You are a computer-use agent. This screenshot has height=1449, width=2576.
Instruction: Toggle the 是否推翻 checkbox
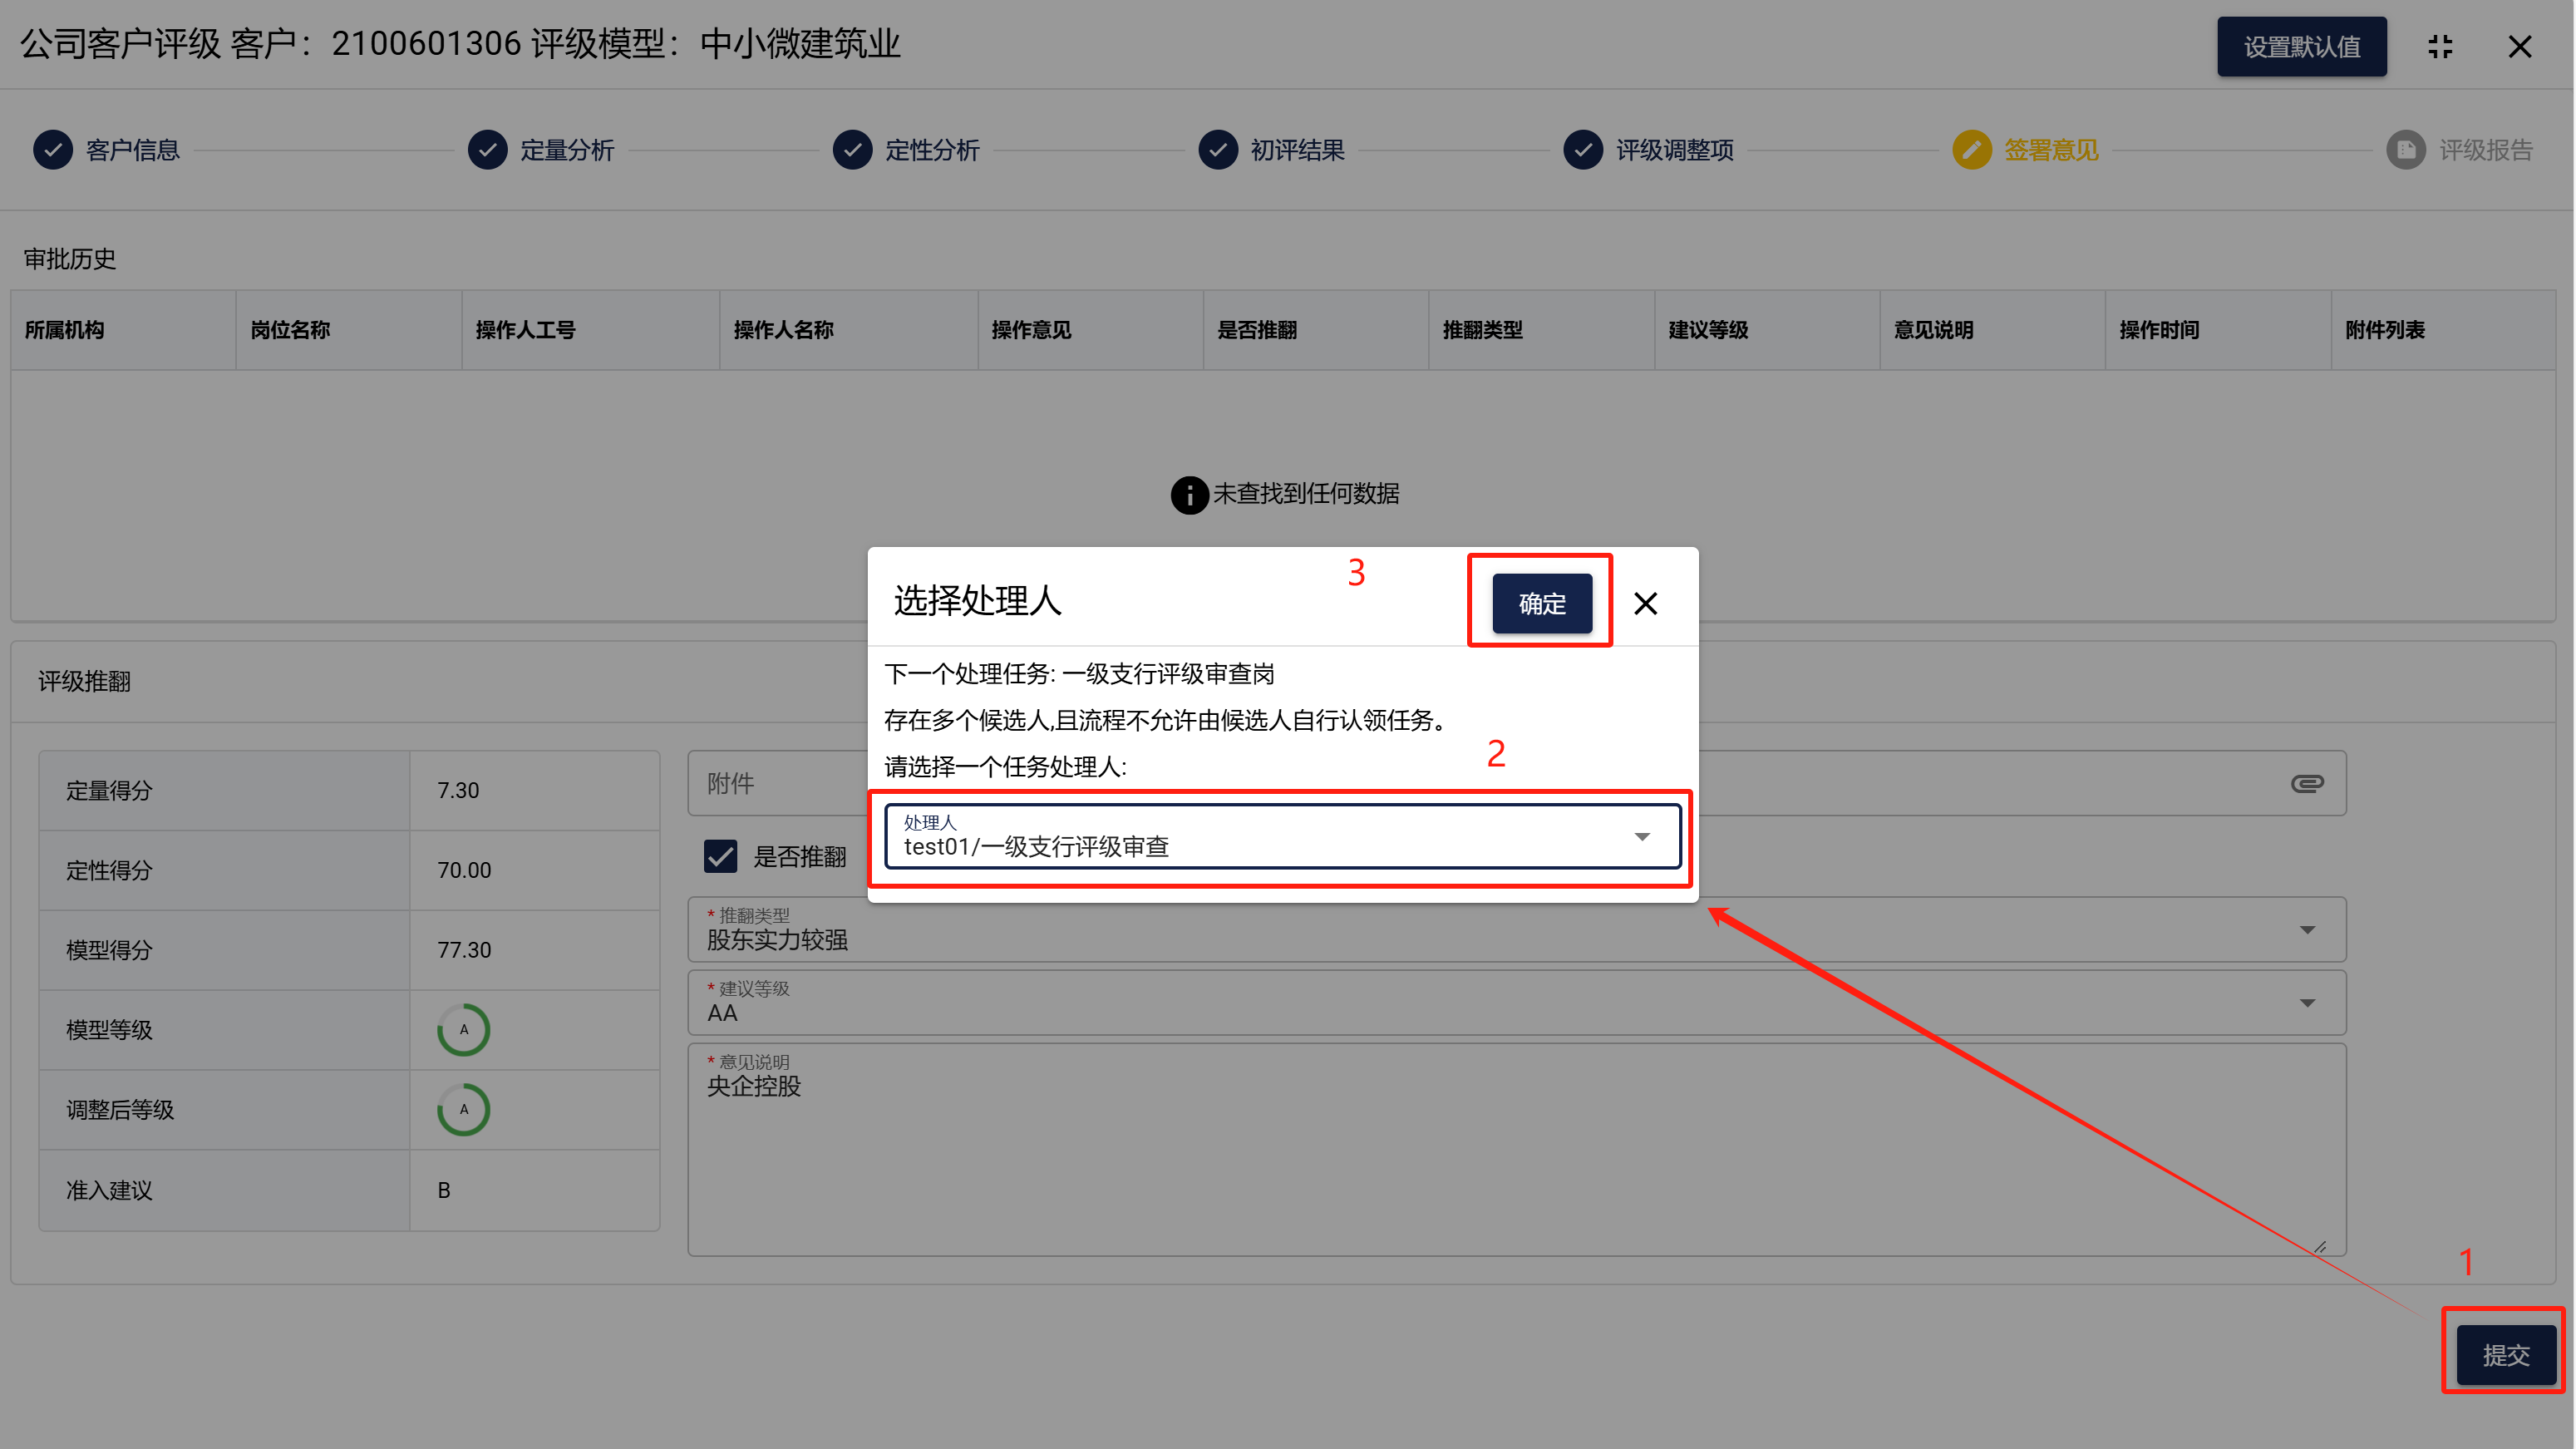(720, 856)
